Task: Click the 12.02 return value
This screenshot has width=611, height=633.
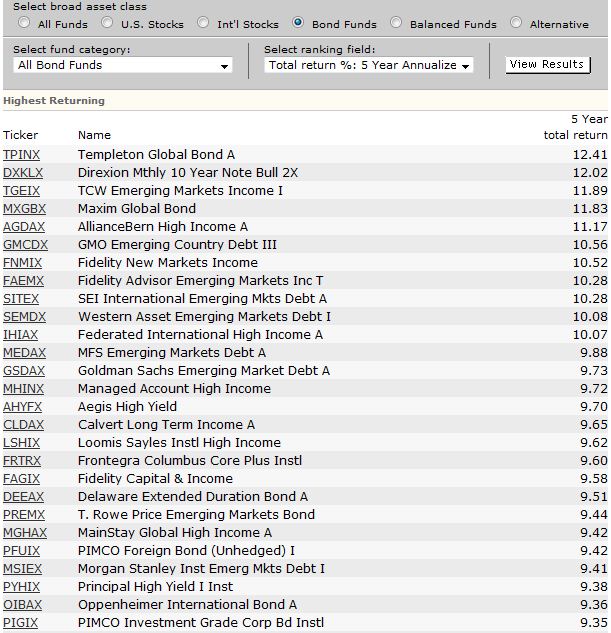Action: pos(590,173)
